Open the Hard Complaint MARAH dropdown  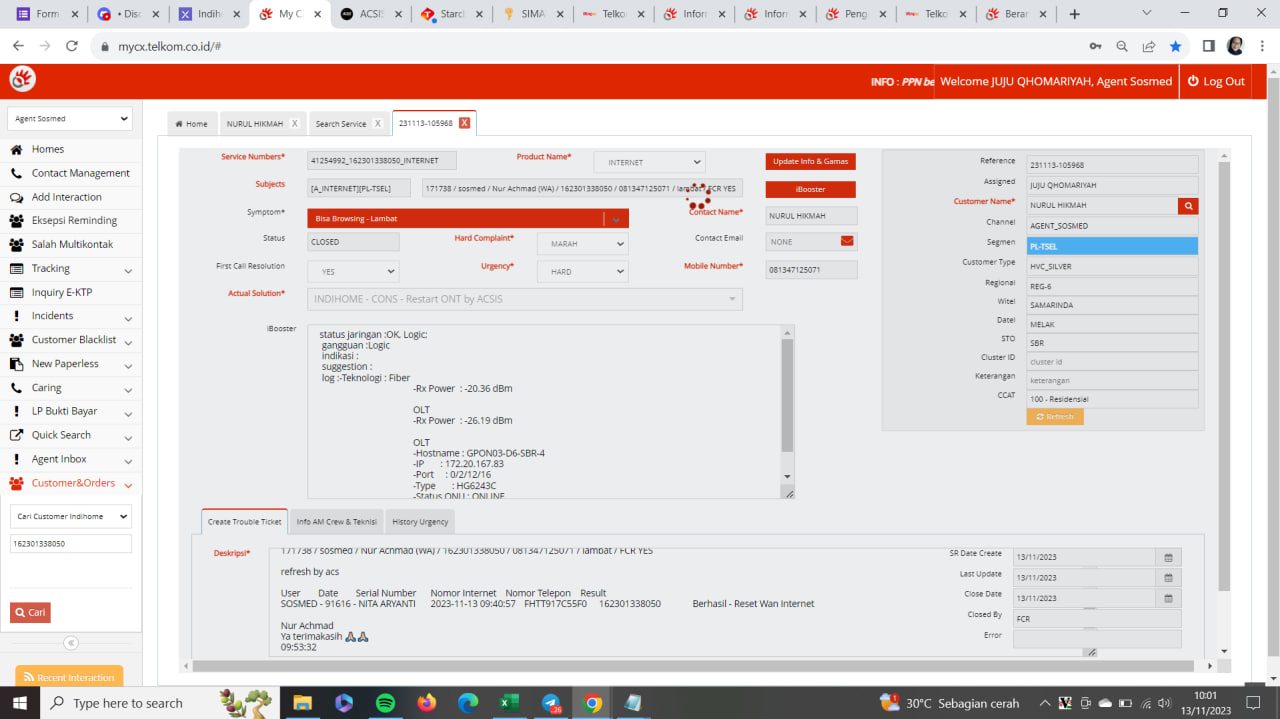coord(583,243)
